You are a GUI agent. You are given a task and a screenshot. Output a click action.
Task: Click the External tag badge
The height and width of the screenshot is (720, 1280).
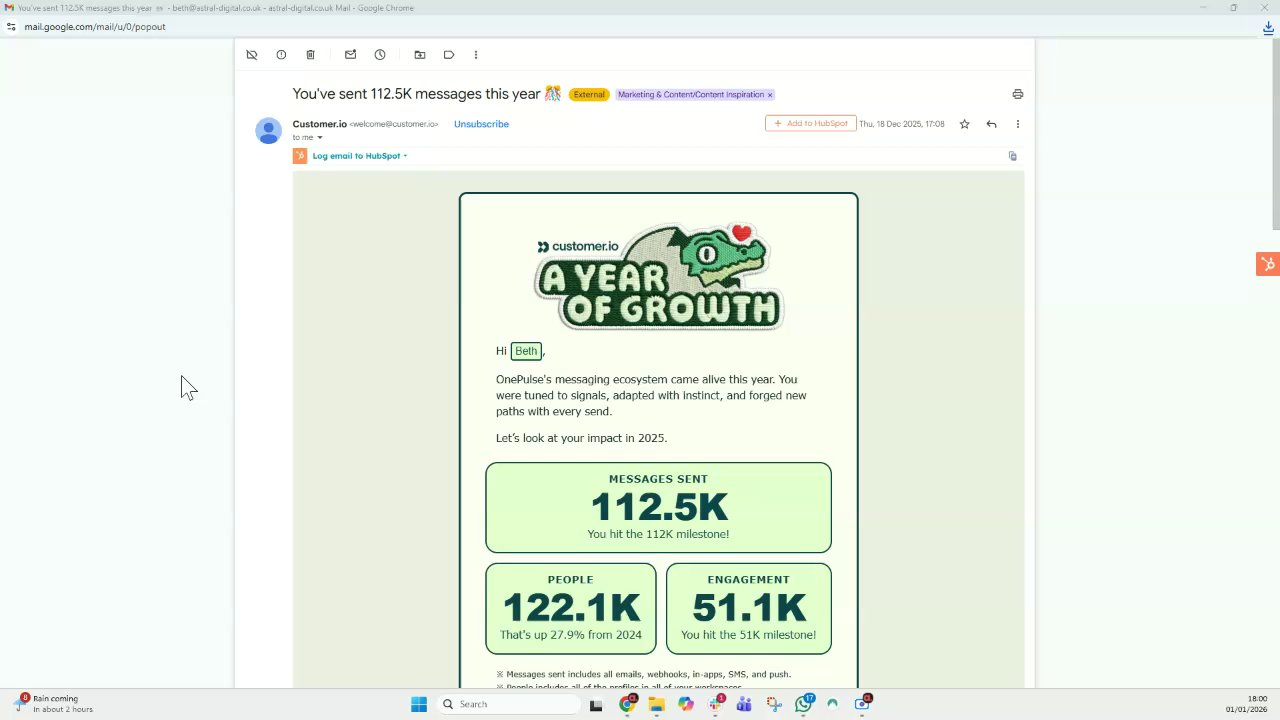point(589,95)
